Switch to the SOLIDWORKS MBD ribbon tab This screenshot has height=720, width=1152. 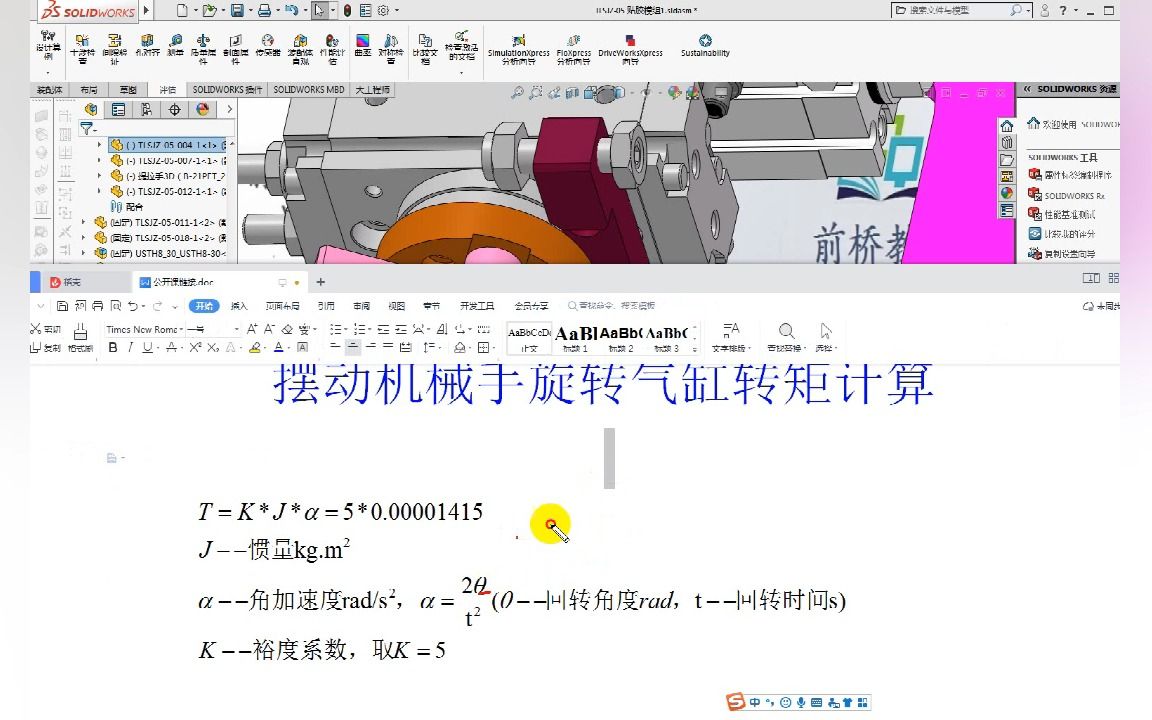coord(309,89)
